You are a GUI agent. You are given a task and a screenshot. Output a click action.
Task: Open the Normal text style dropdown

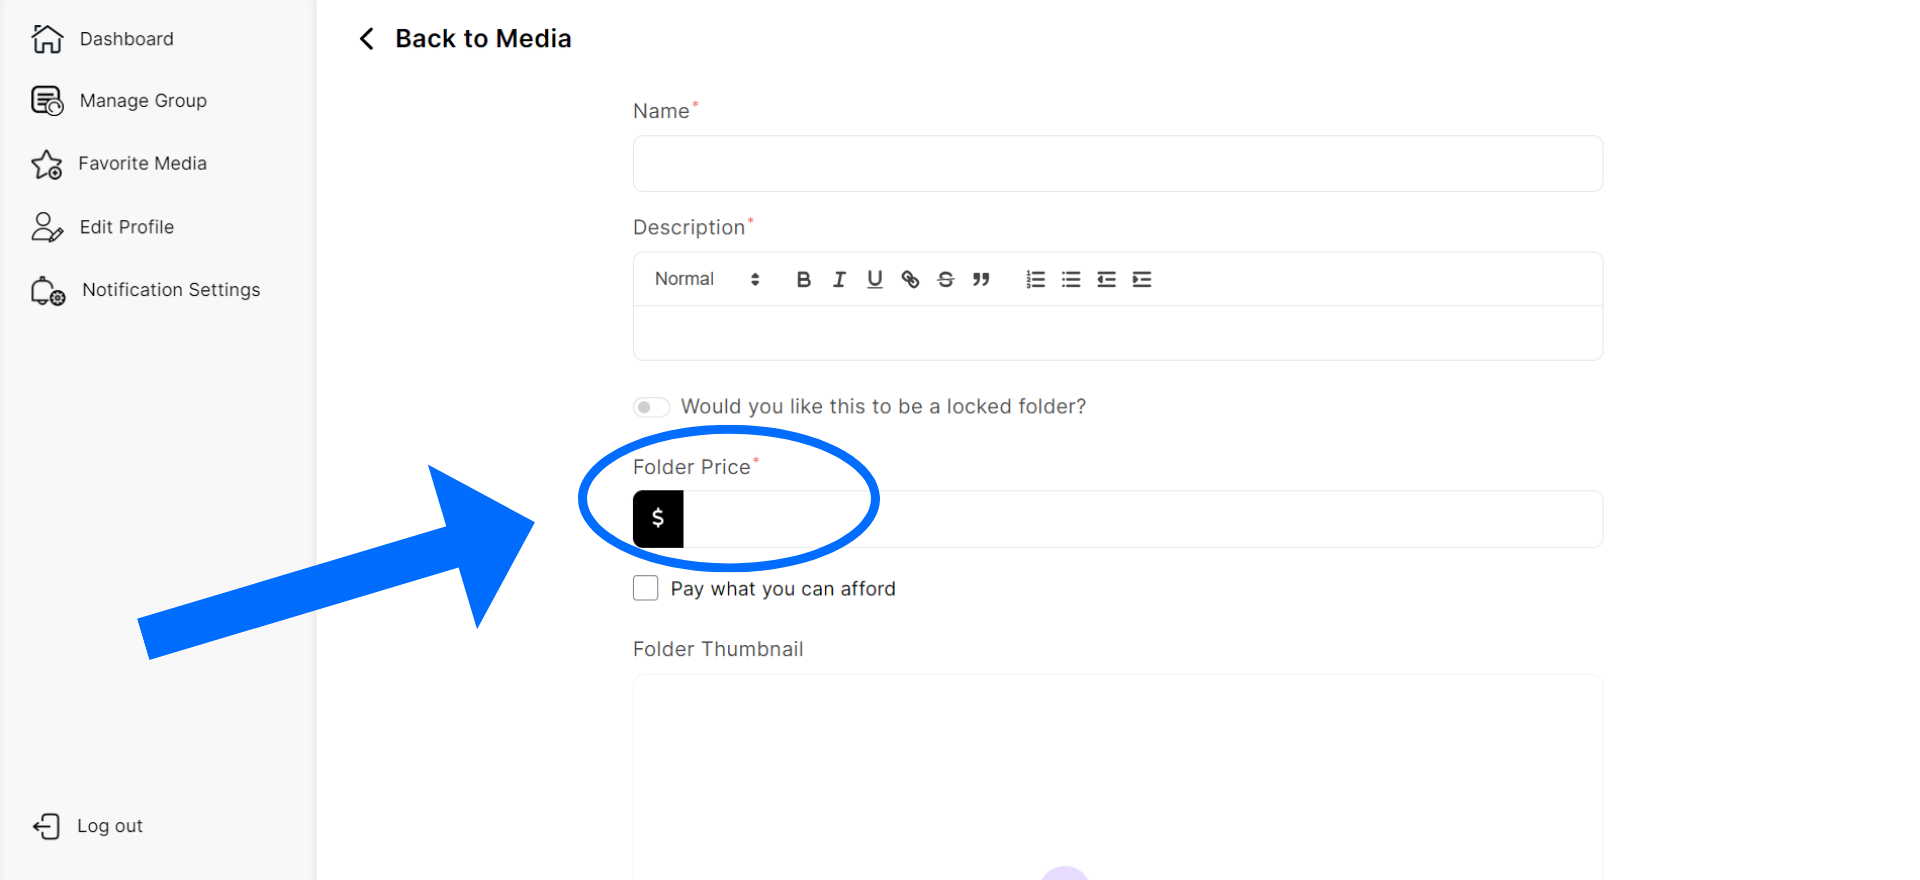click(707, 279)
